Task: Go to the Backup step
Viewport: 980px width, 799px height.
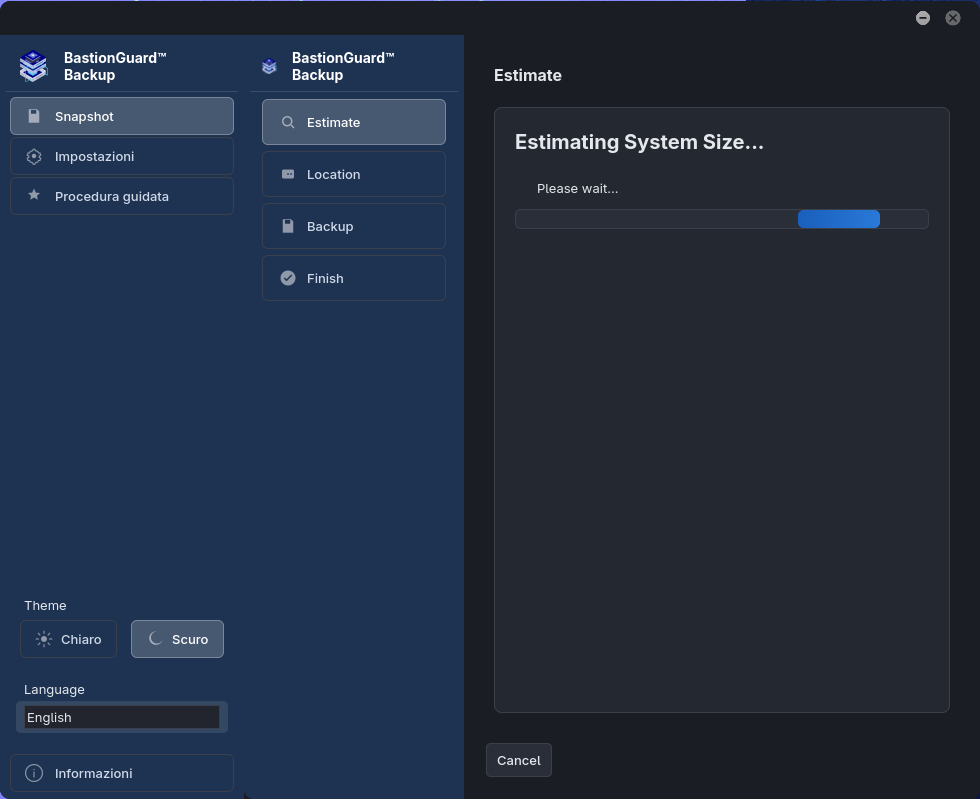Action: coord(354,226)
